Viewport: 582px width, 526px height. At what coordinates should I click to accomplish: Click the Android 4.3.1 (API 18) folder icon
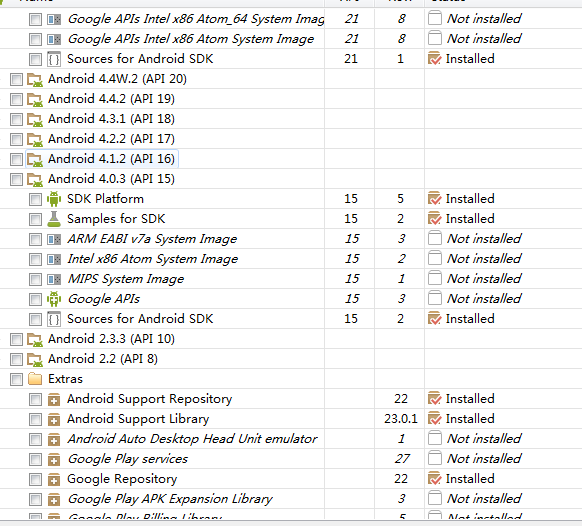[x=35, y=120]
